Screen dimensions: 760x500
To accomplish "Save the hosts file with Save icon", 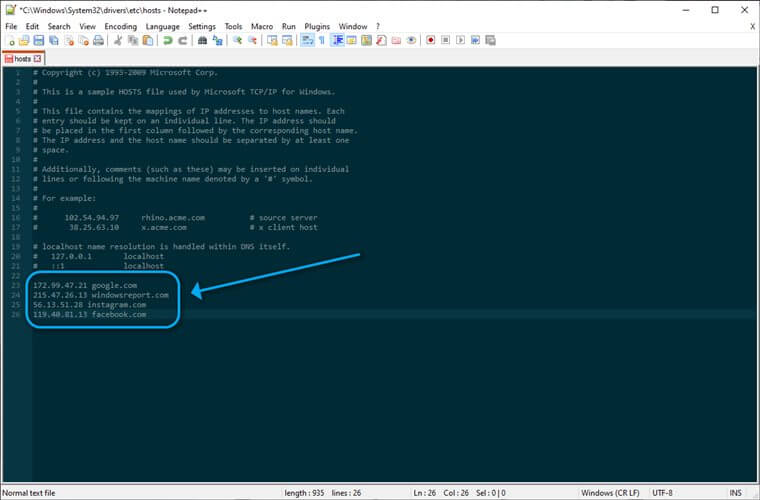I will point(39,41).
